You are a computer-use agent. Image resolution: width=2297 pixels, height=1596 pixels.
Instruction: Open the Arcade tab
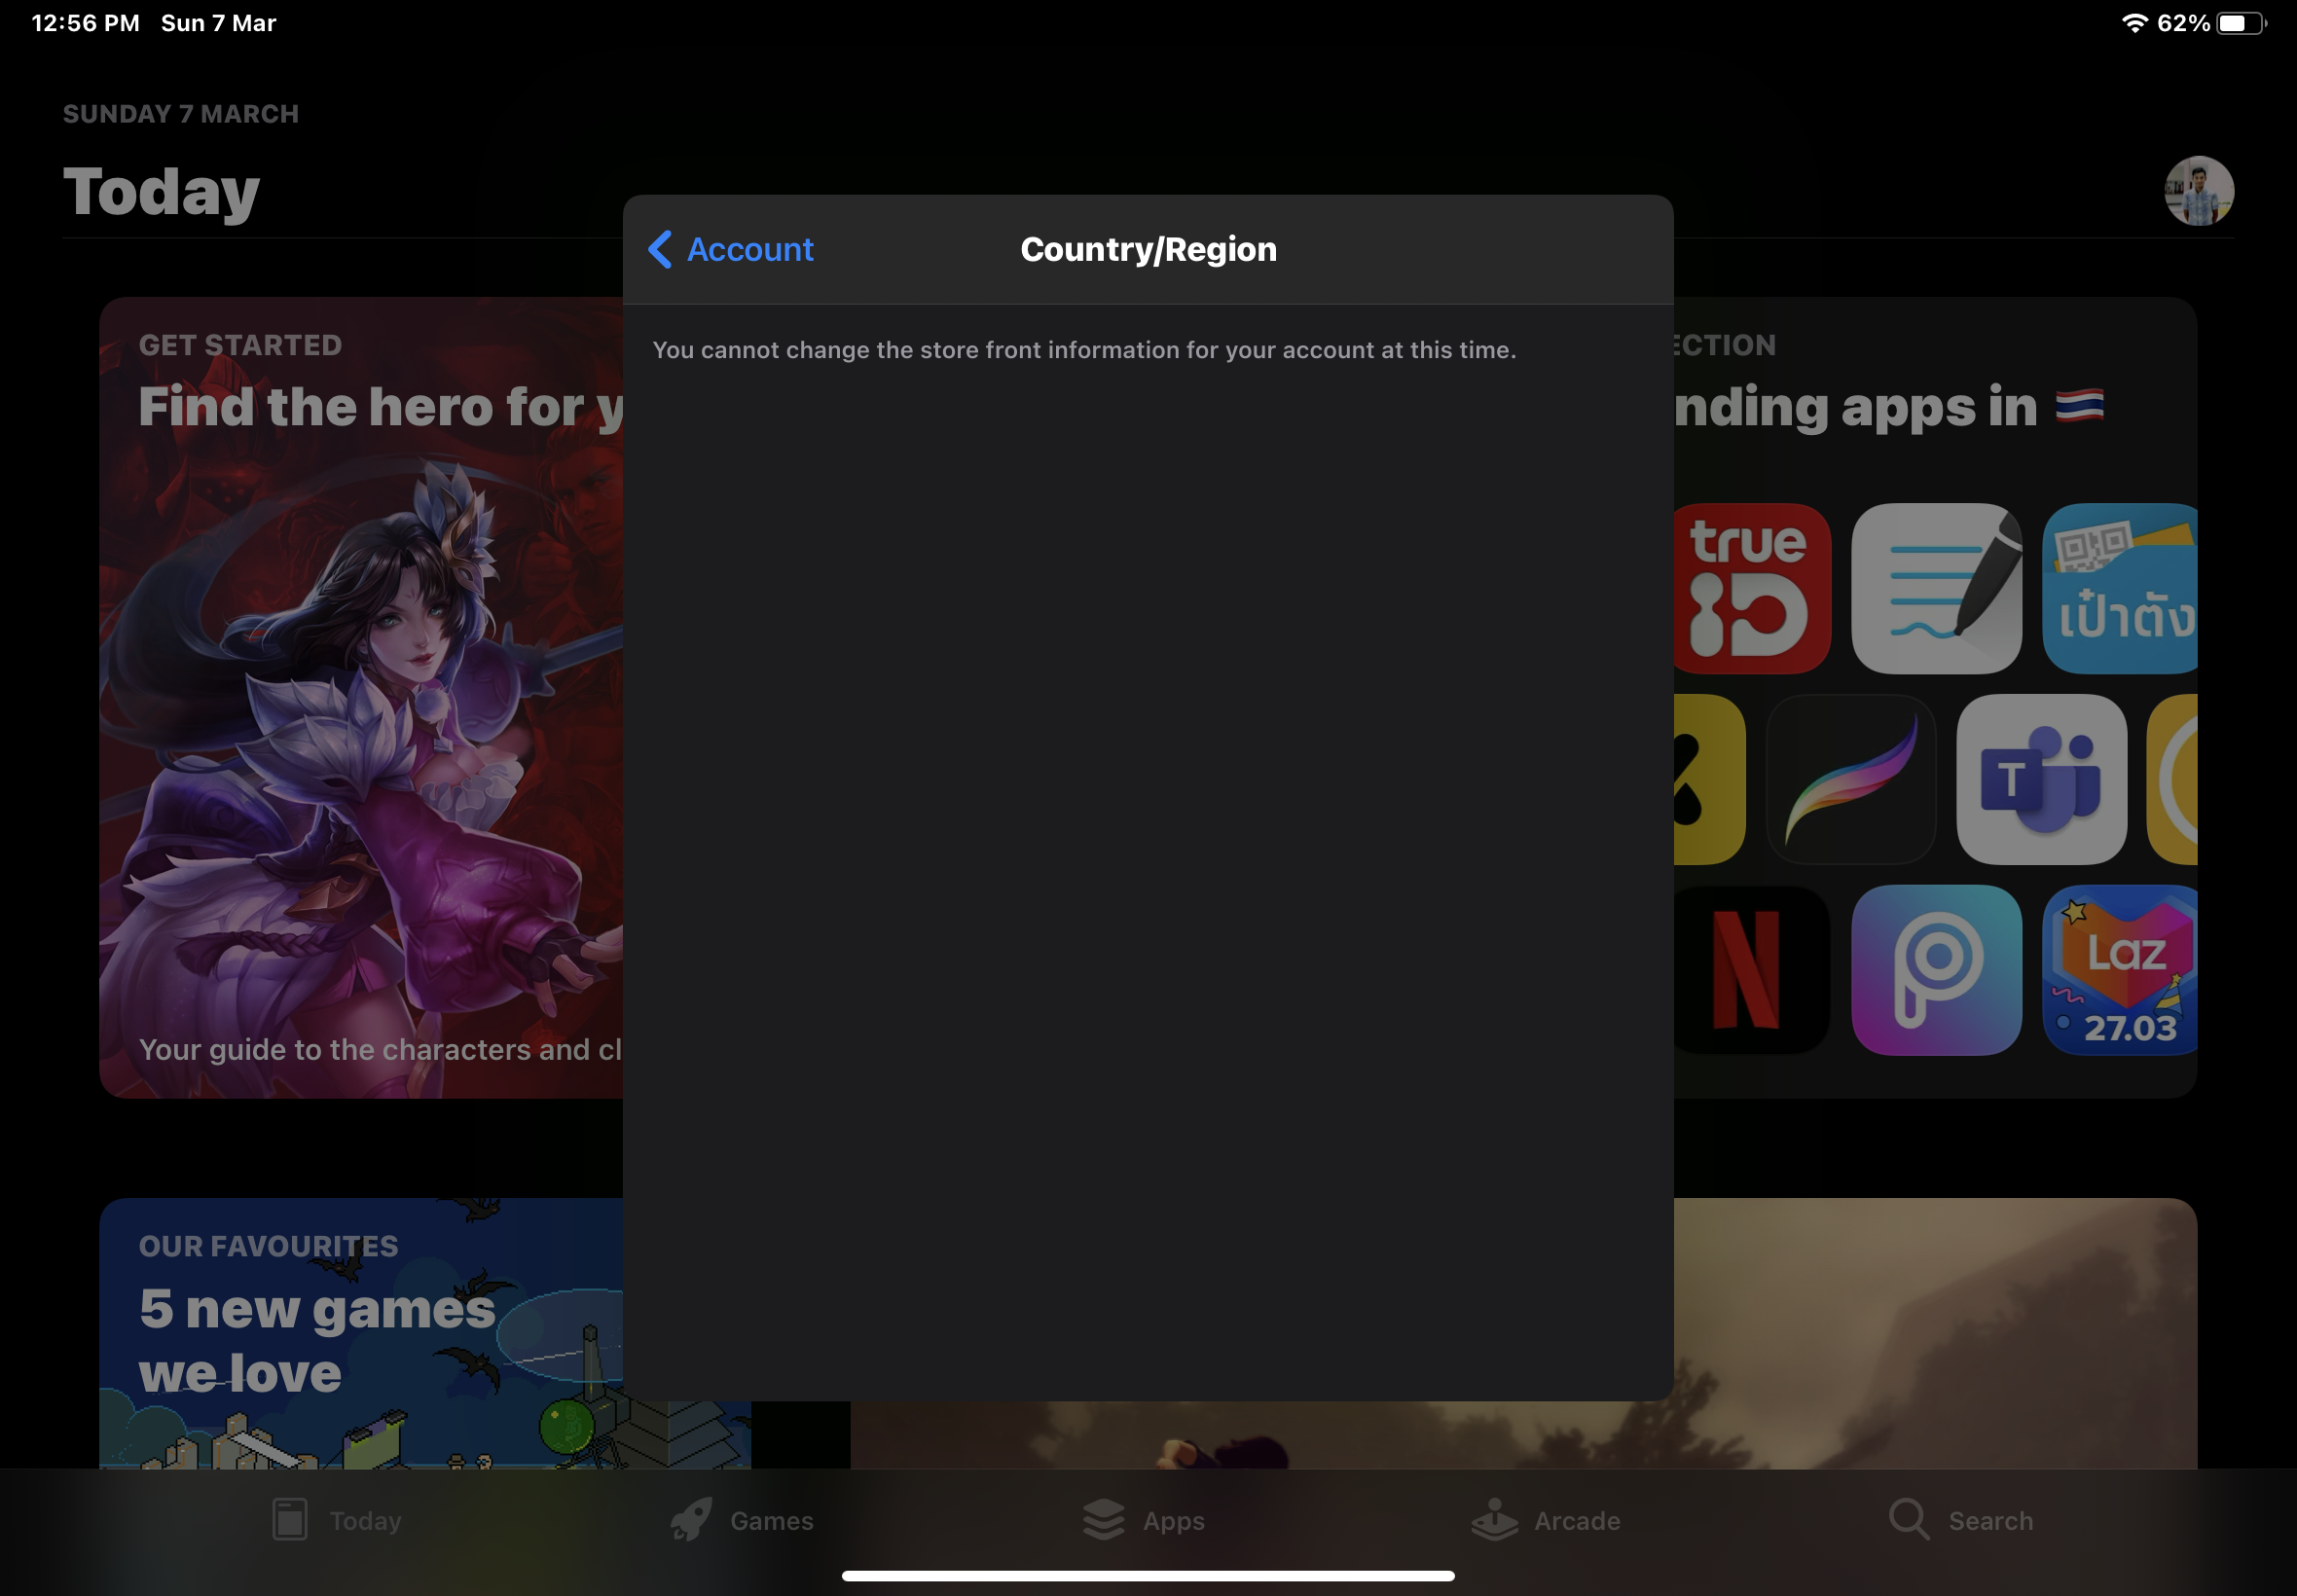[x=1546, y=1520]
